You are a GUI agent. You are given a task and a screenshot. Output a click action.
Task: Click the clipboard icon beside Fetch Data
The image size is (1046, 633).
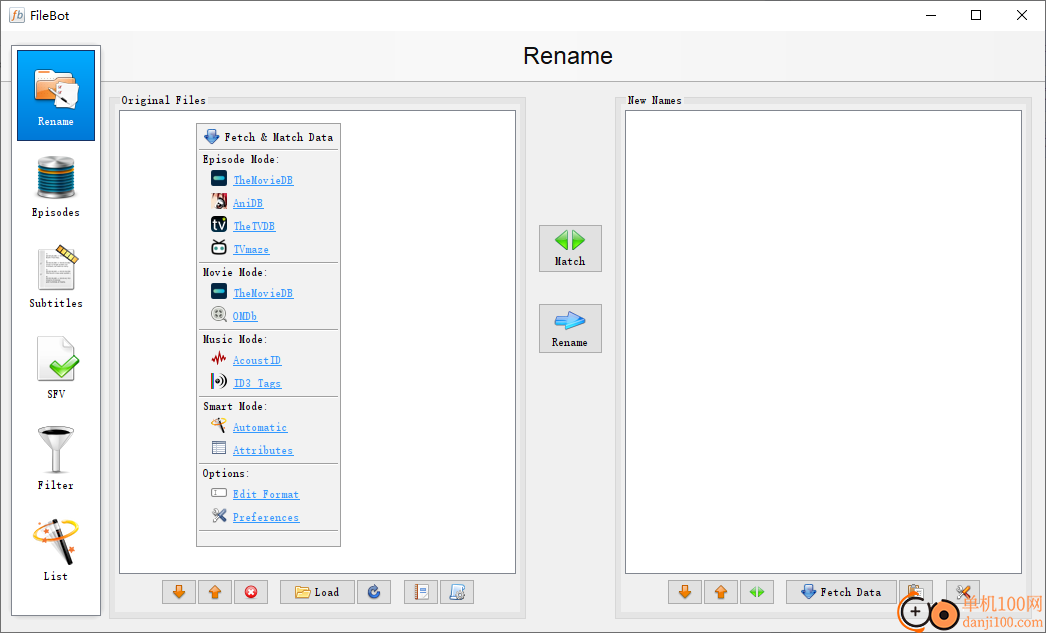916,592
